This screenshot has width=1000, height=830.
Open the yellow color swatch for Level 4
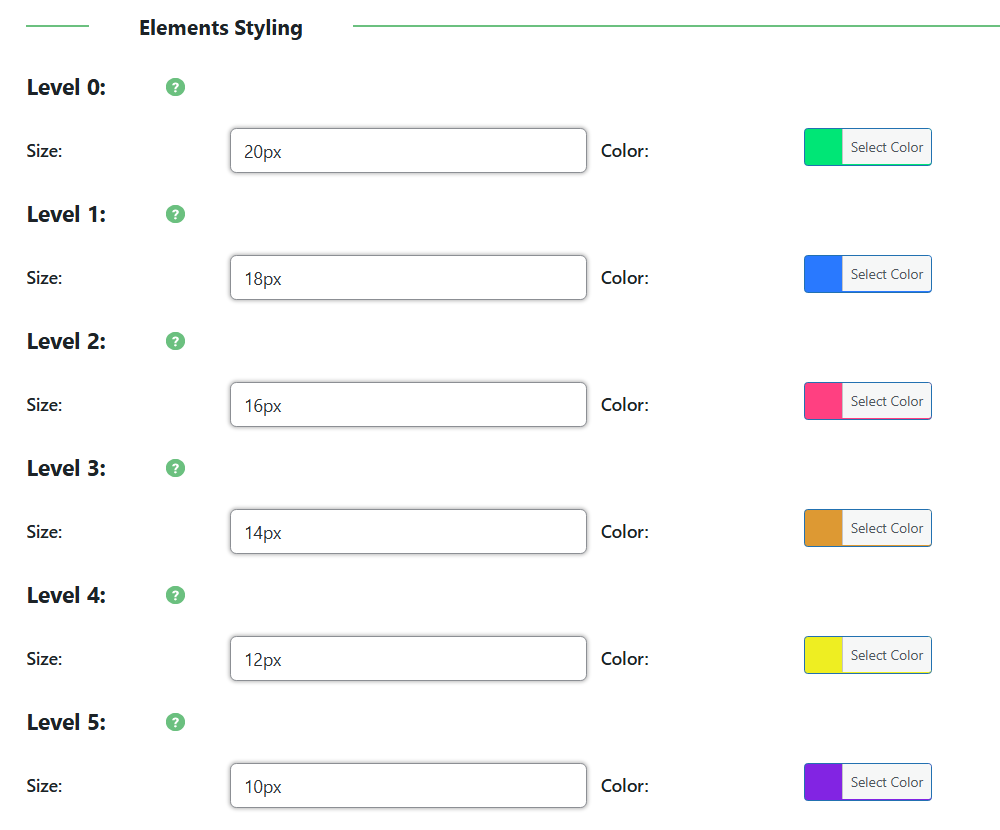[823, 655]
